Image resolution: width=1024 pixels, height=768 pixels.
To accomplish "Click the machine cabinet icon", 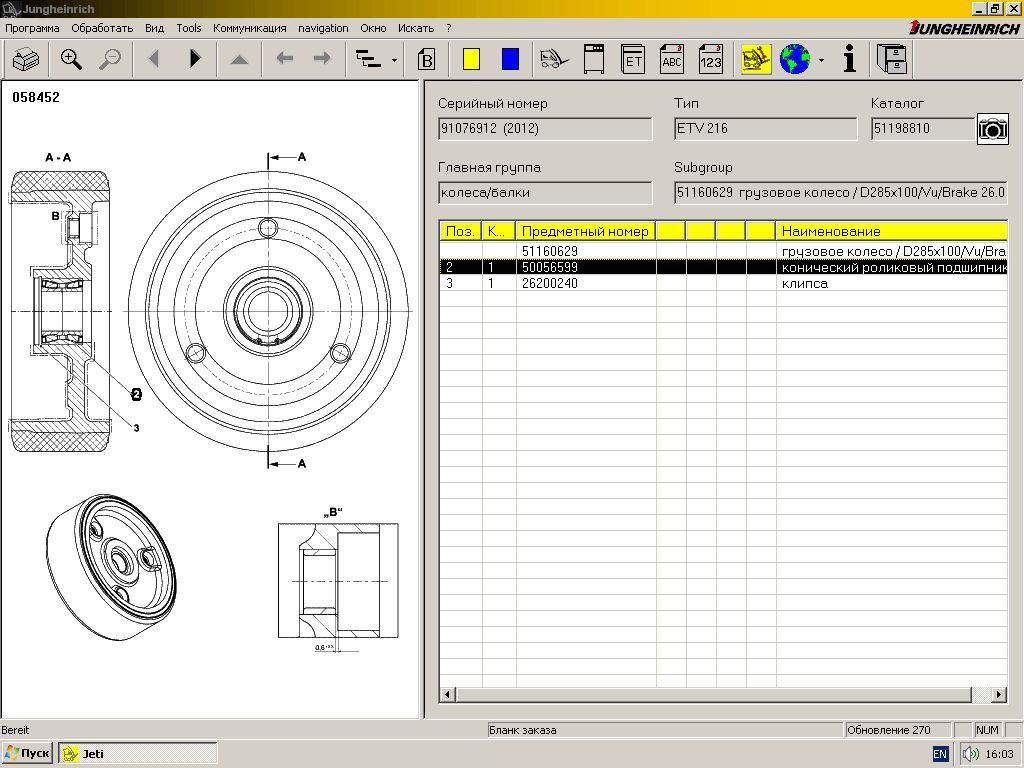I will 594,59.
